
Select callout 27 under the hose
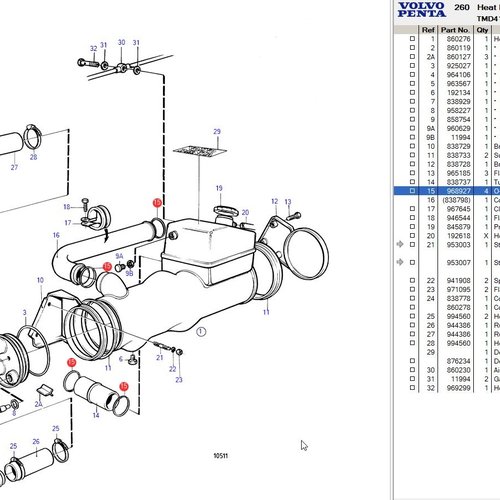click(x=14, y=167)
